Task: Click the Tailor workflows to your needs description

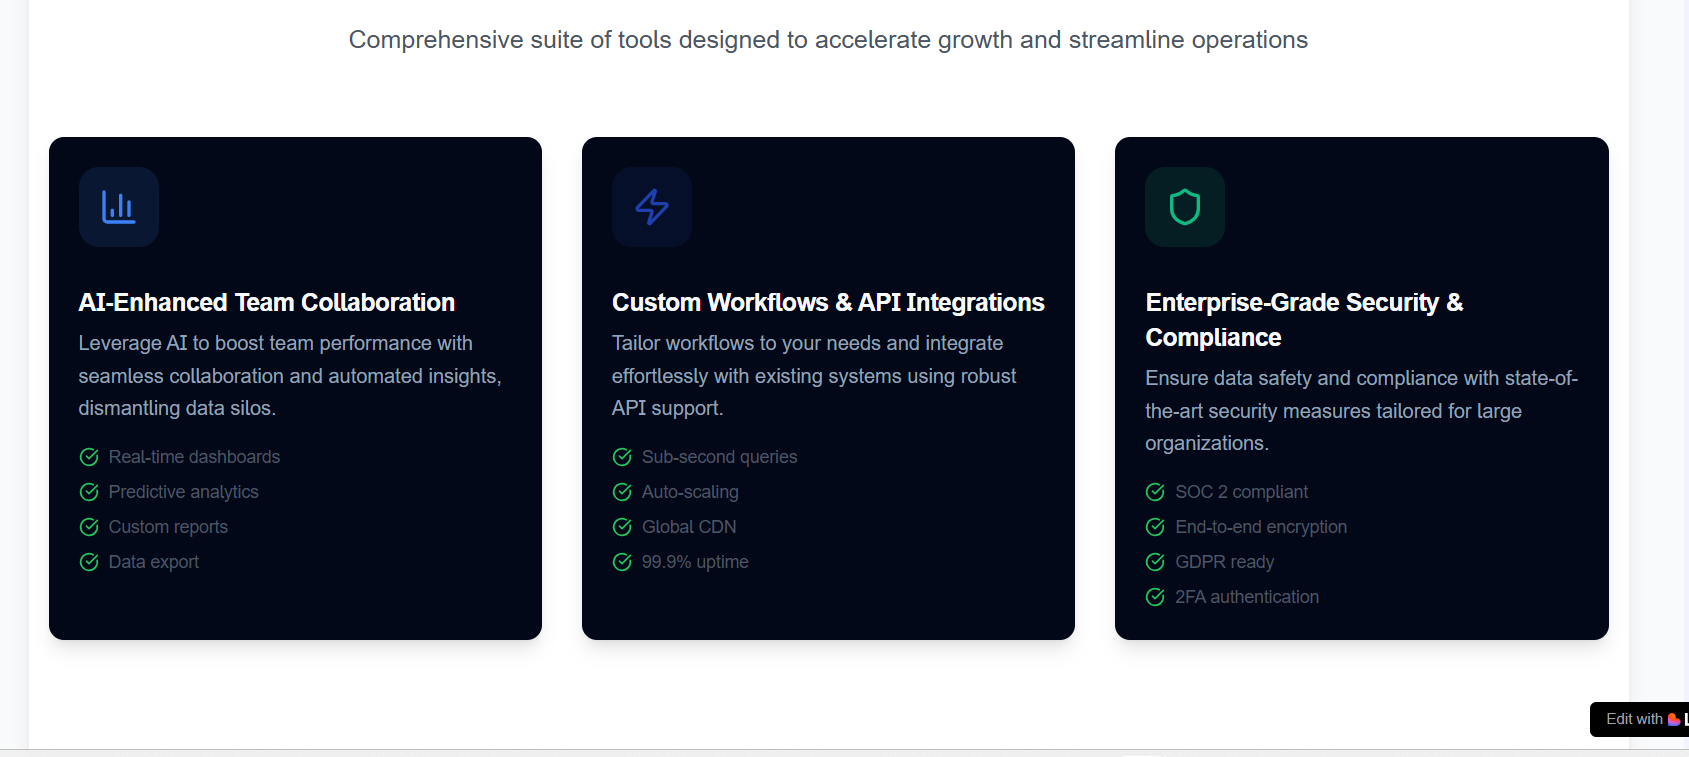Action: point(814,376)
